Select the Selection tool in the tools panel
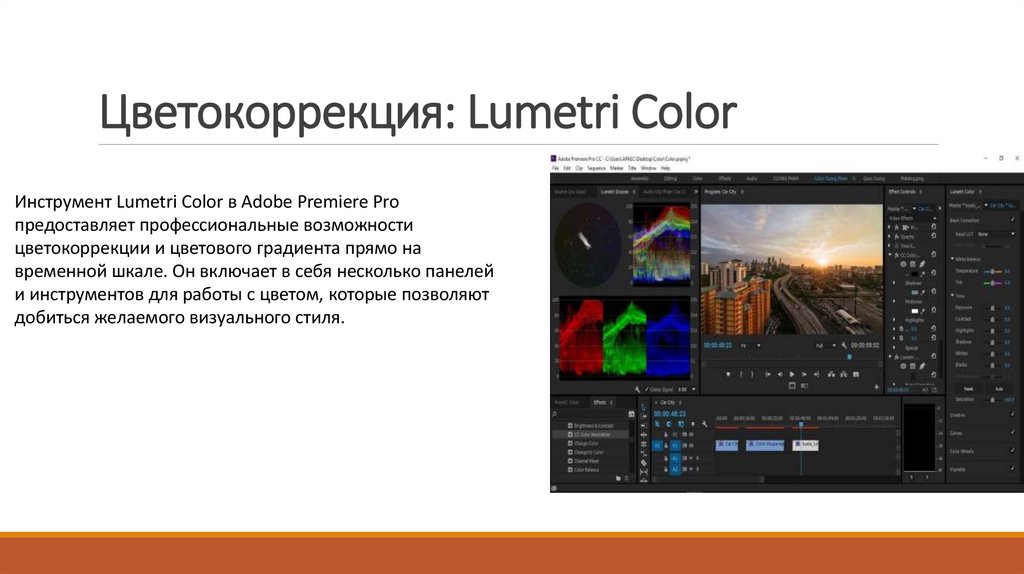This screenshot has width=1024, height=574. click(x=644, y=407)
